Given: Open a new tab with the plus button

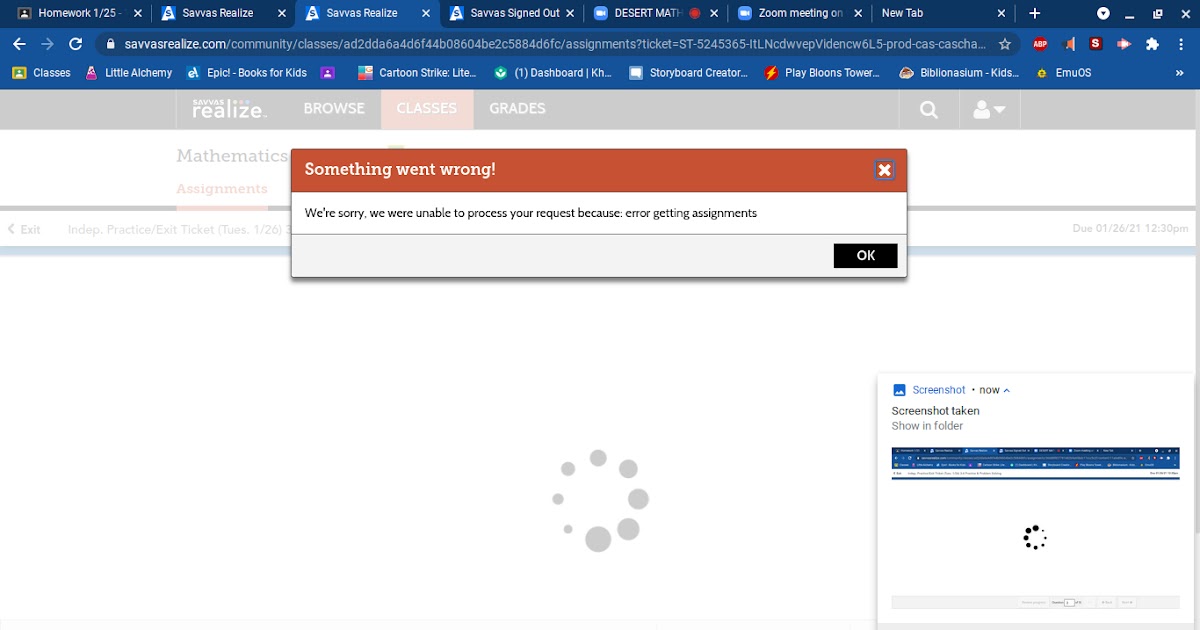Looking at the screenshot, I should pyautogui.click(x=1035, y=13).
